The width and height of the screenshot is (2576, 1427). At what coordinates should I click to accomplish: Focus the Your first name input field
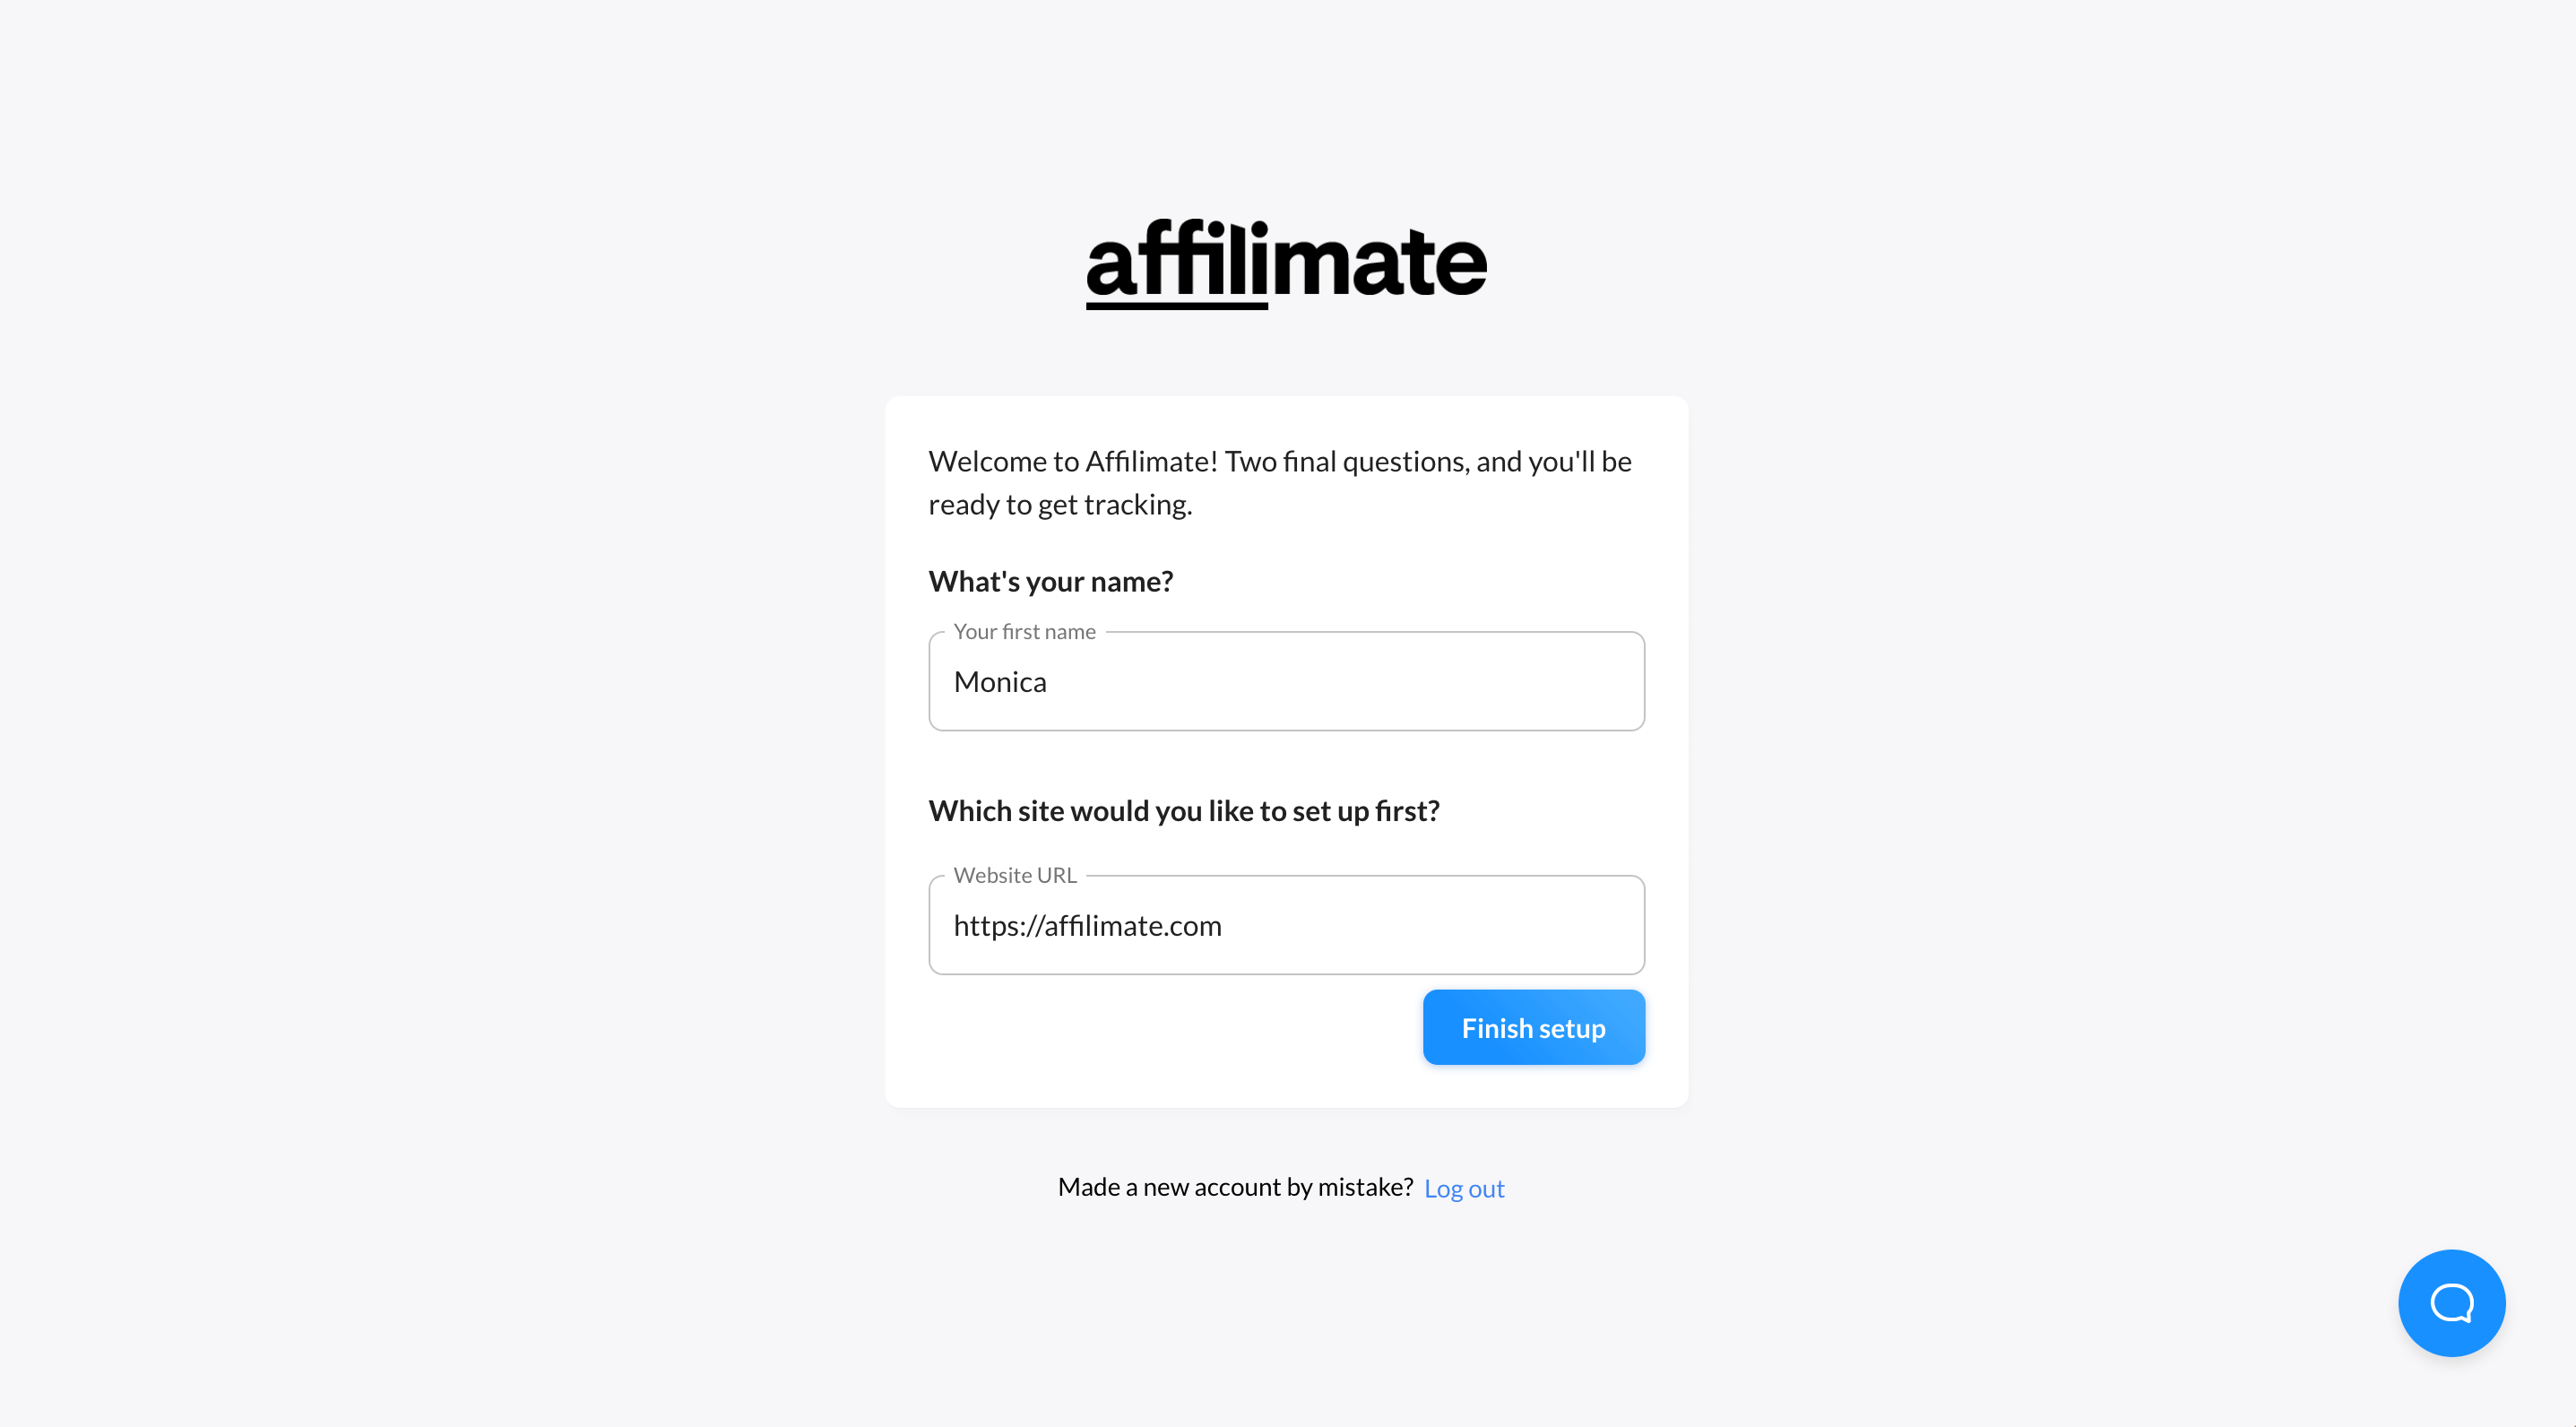(x=1286, y=681)
